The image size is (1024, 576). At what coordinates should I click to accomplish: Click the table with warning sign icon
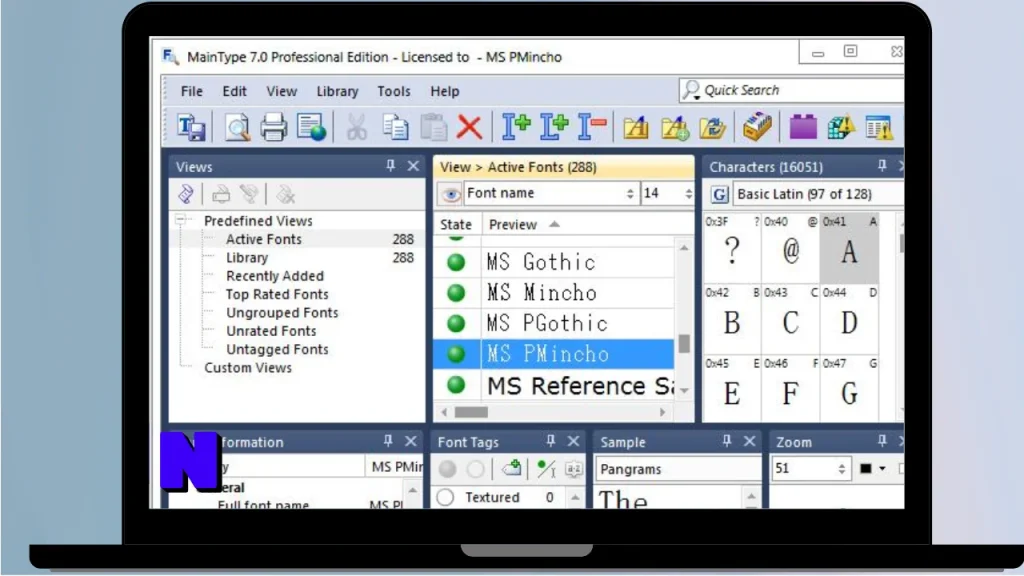coord(878,127)
